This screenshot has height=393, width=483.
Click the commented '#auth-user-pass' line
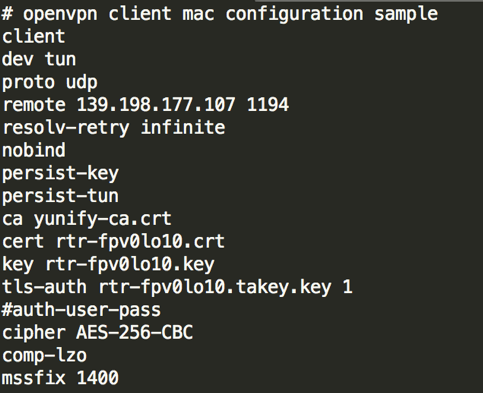(81, 310)
